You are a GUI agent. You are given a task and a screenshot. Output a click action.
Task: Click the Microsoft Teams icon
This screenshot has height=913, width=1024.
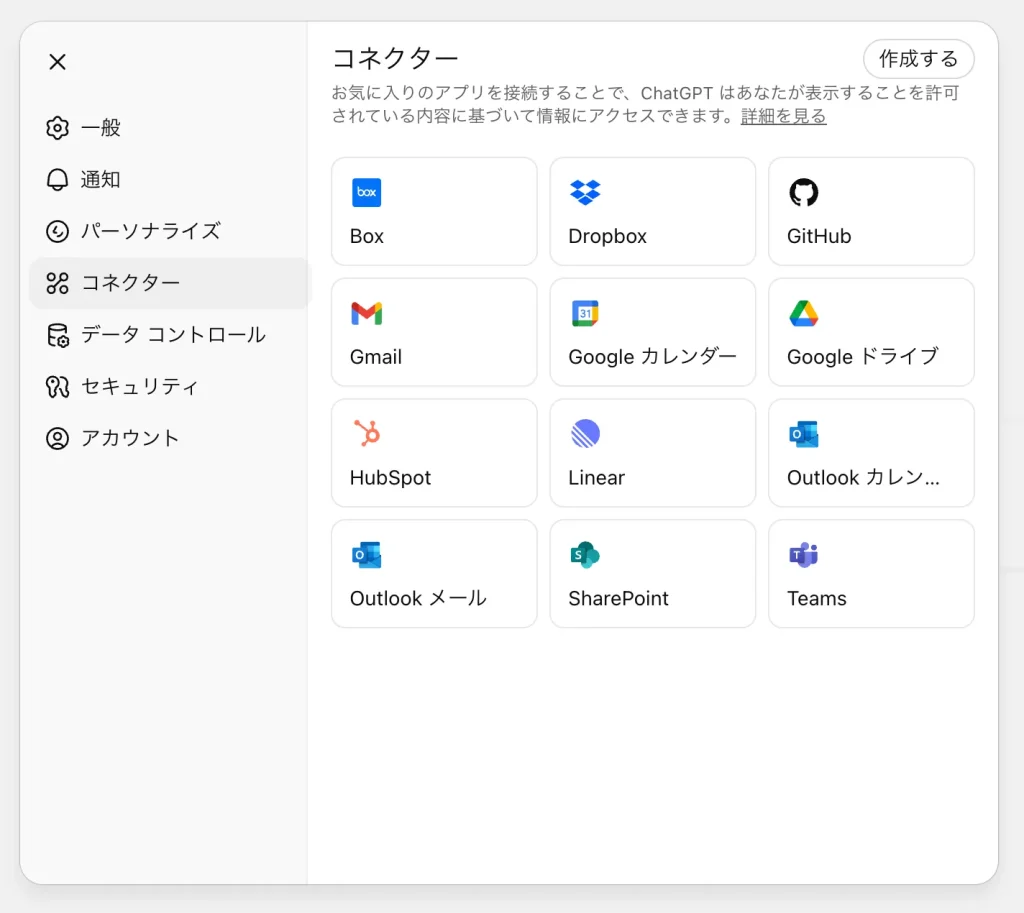pos(803,555)
